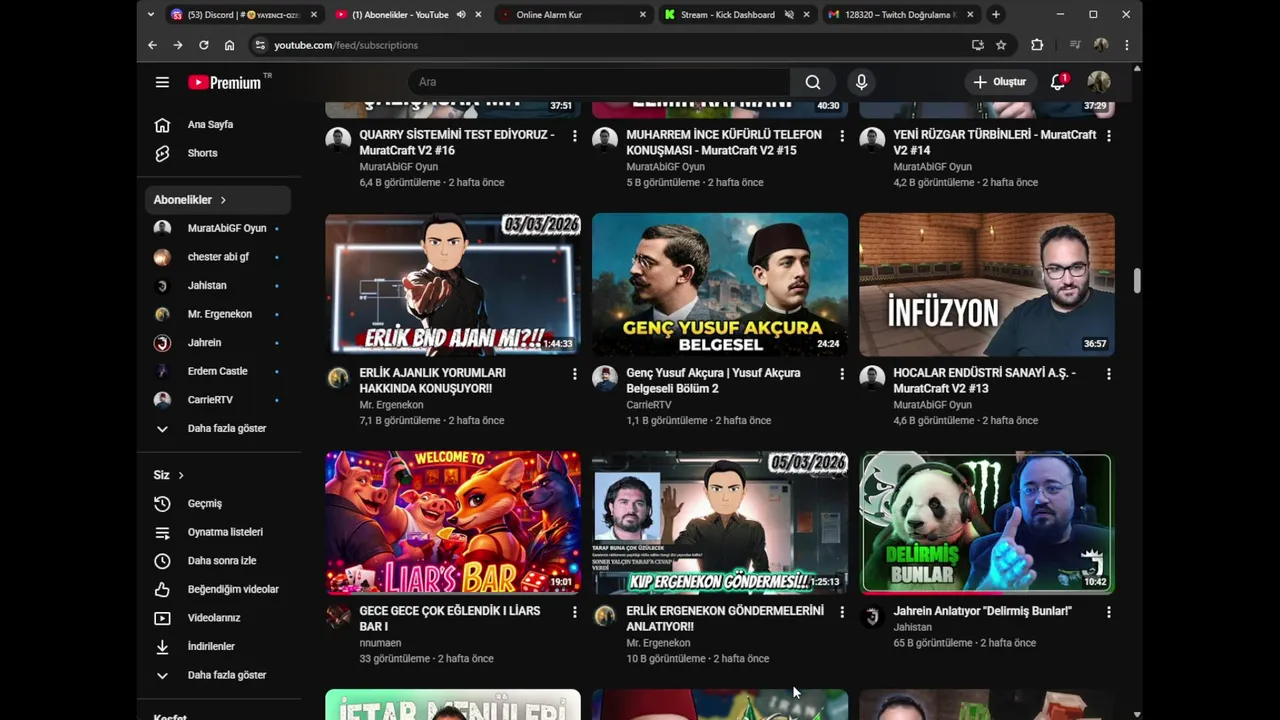Open the notifications bell
Image resolution: width=1280 pixels, height=720 pixels.
(x=1058, y=82)
